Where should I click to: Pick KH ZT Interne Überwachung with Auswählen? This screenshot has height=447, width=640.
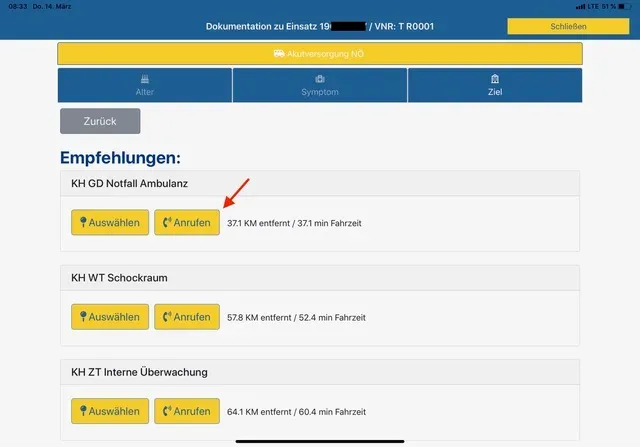pyautogui.click(x=110, y=411)
